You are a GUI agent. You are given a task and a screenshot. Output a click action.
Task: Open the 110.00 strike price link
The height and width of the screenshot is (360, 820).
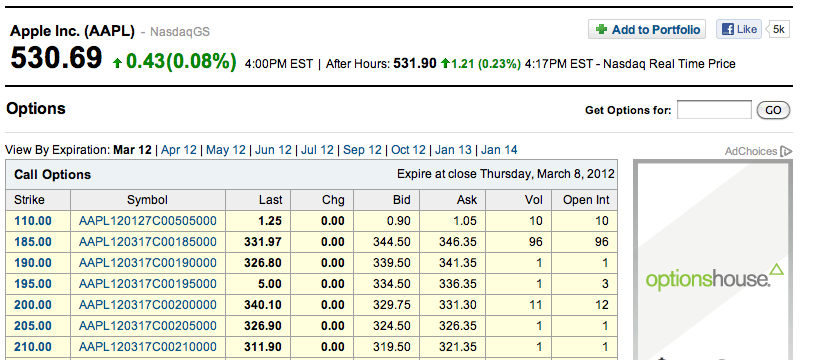coord(33,221)
